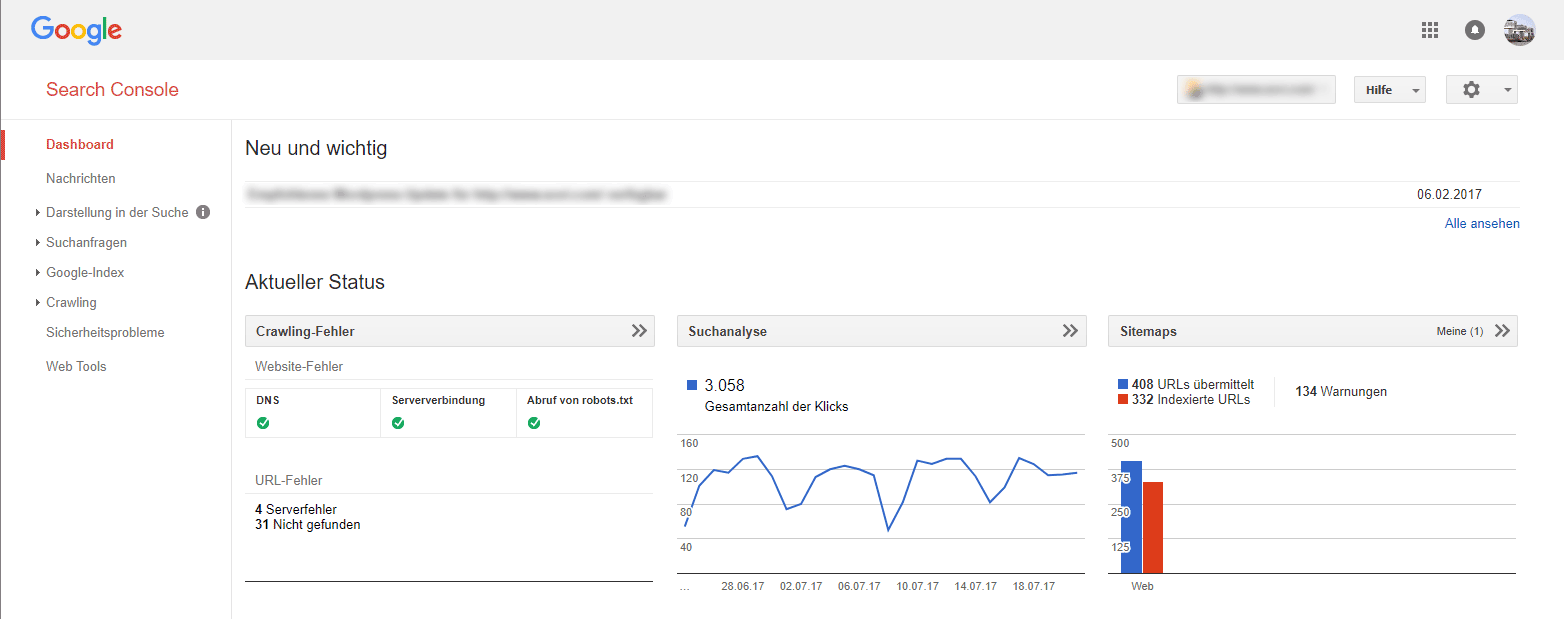Open the Google apps grid

[1429, 30]
